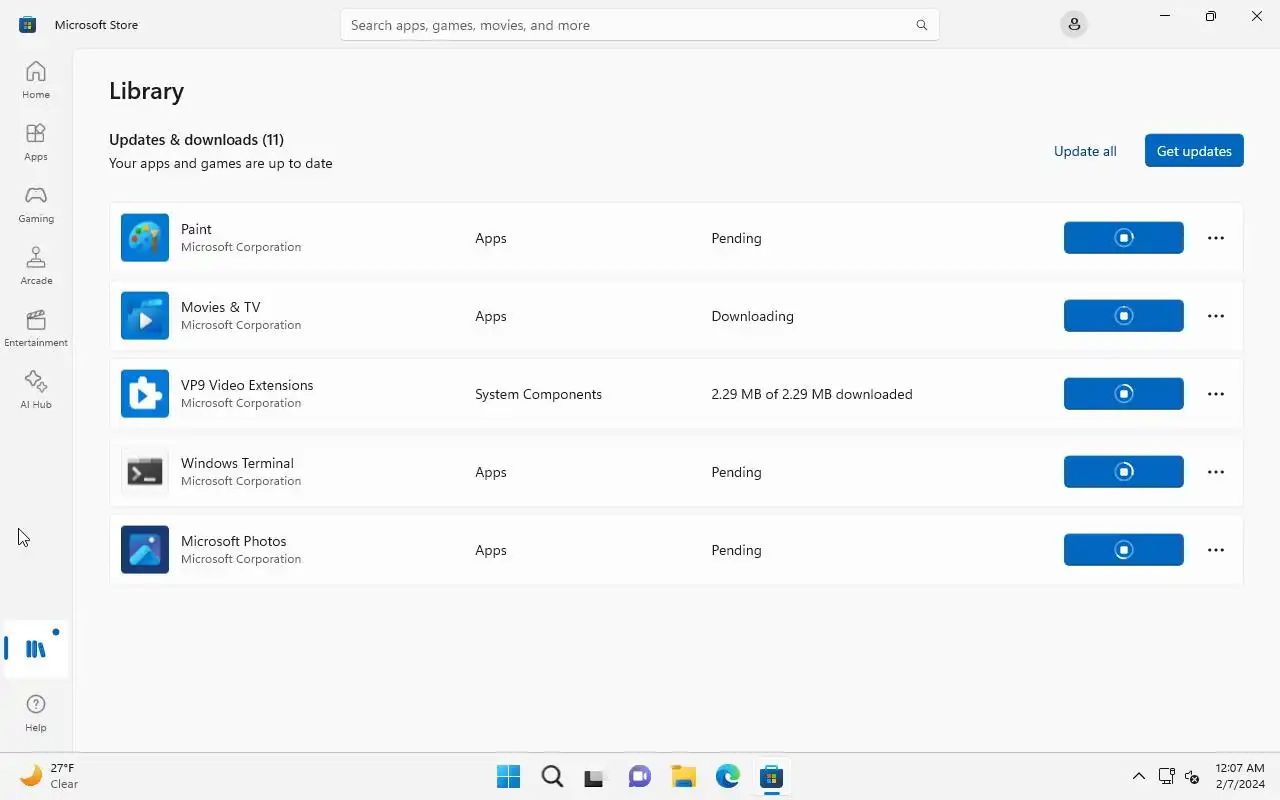Open Microsoft Edge from taskbar
Image resolution: width=1280 pixels, height=800 pixels.
pyautogui.click(x=727, y=776)
